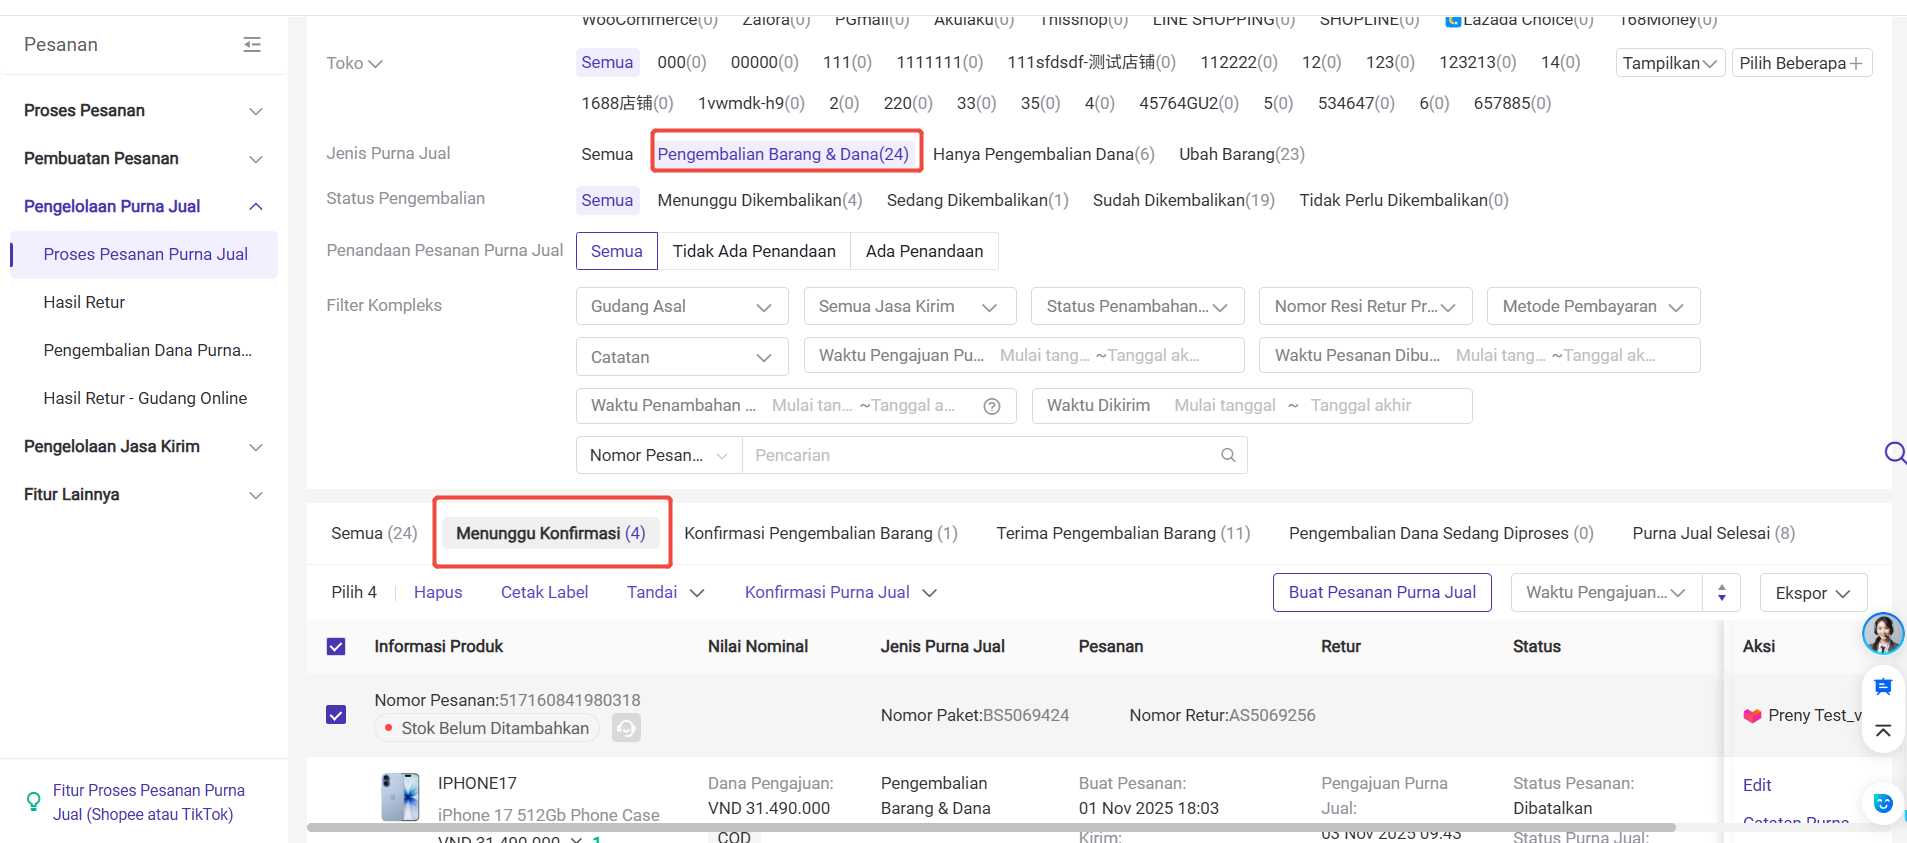Click the horizontal scrollbar under the table
The width and height of the screenshot is (1907, 843).
tap(990, 828)
